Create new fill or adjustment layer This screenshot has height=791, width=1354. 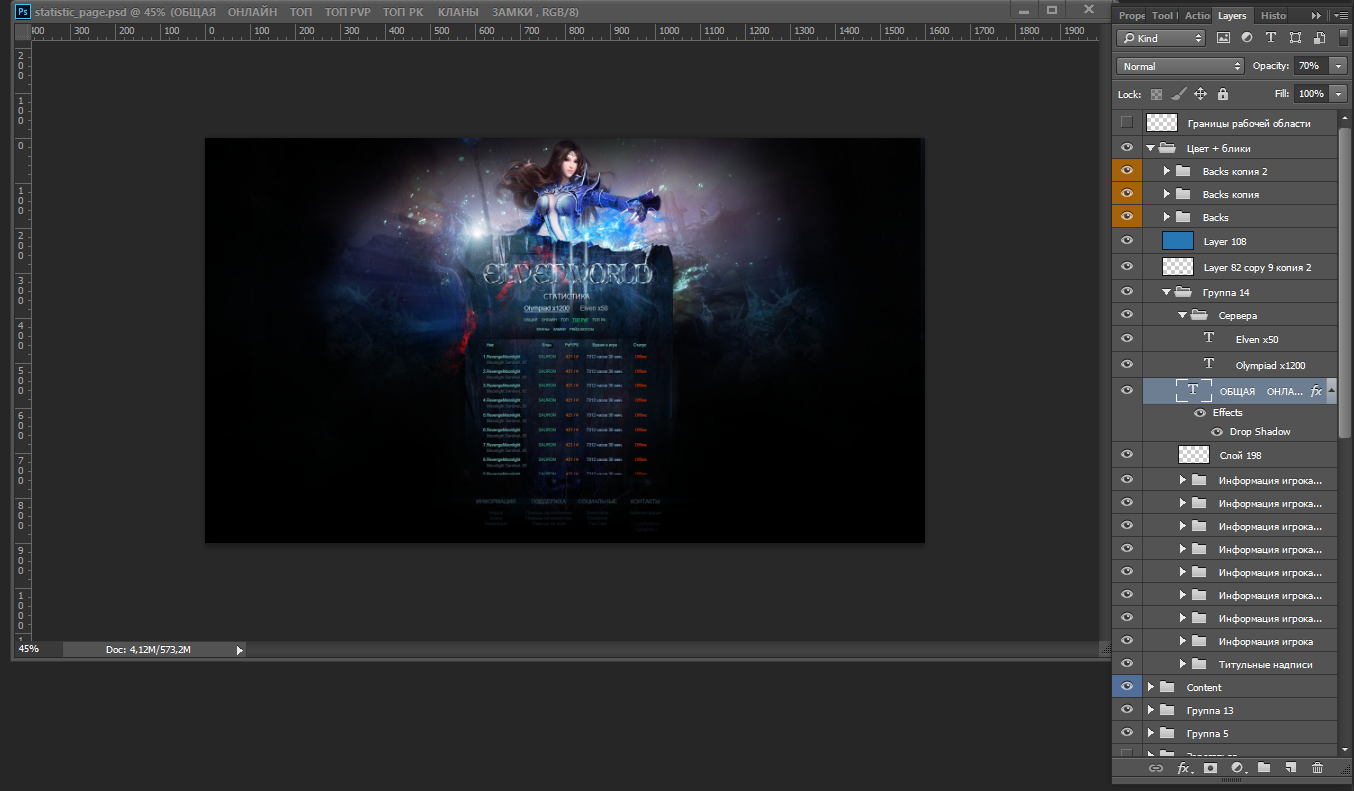coord(1238,768)
